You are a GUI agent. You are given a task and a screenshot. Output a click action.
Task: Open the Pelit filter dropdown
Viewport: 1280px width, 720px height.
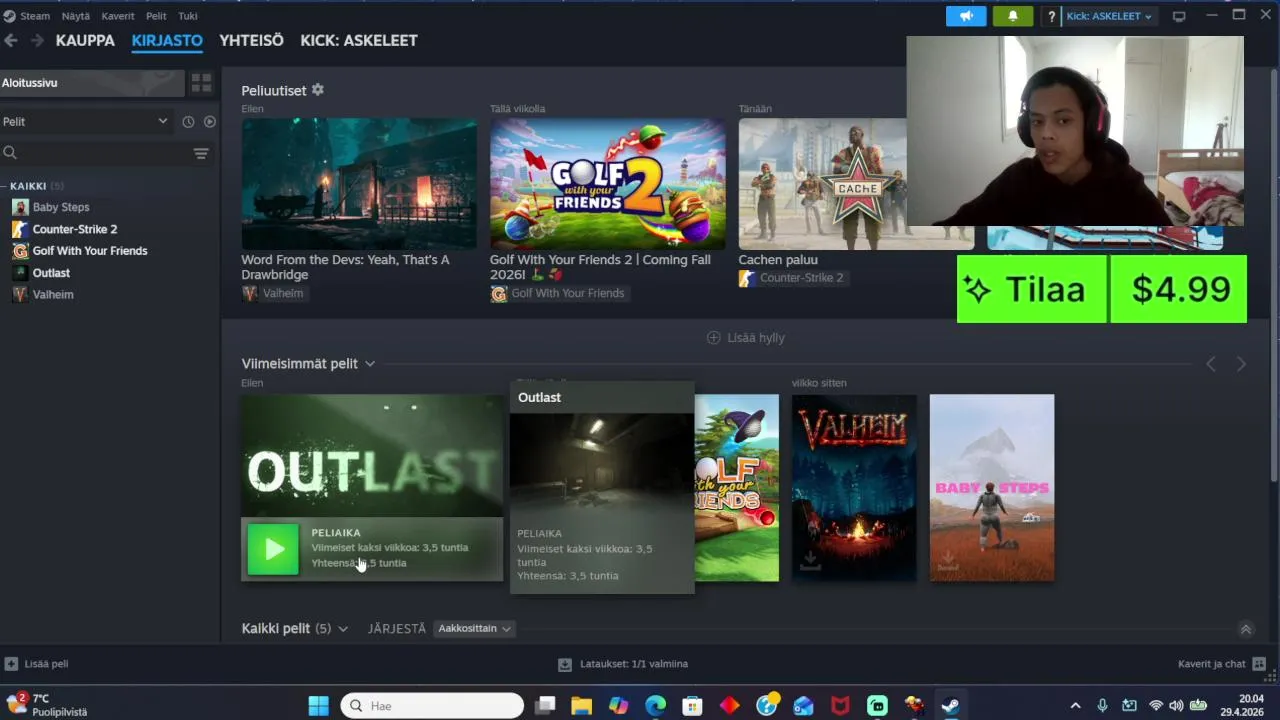tap(85, 121)
